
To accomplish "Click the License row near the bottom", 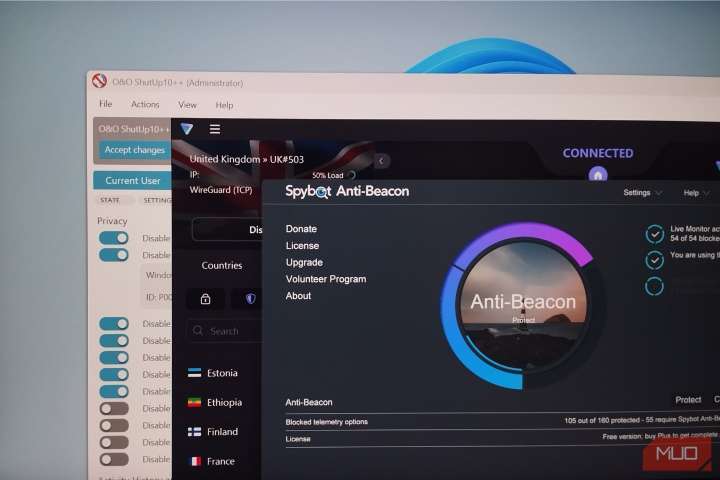I will 502,438.
